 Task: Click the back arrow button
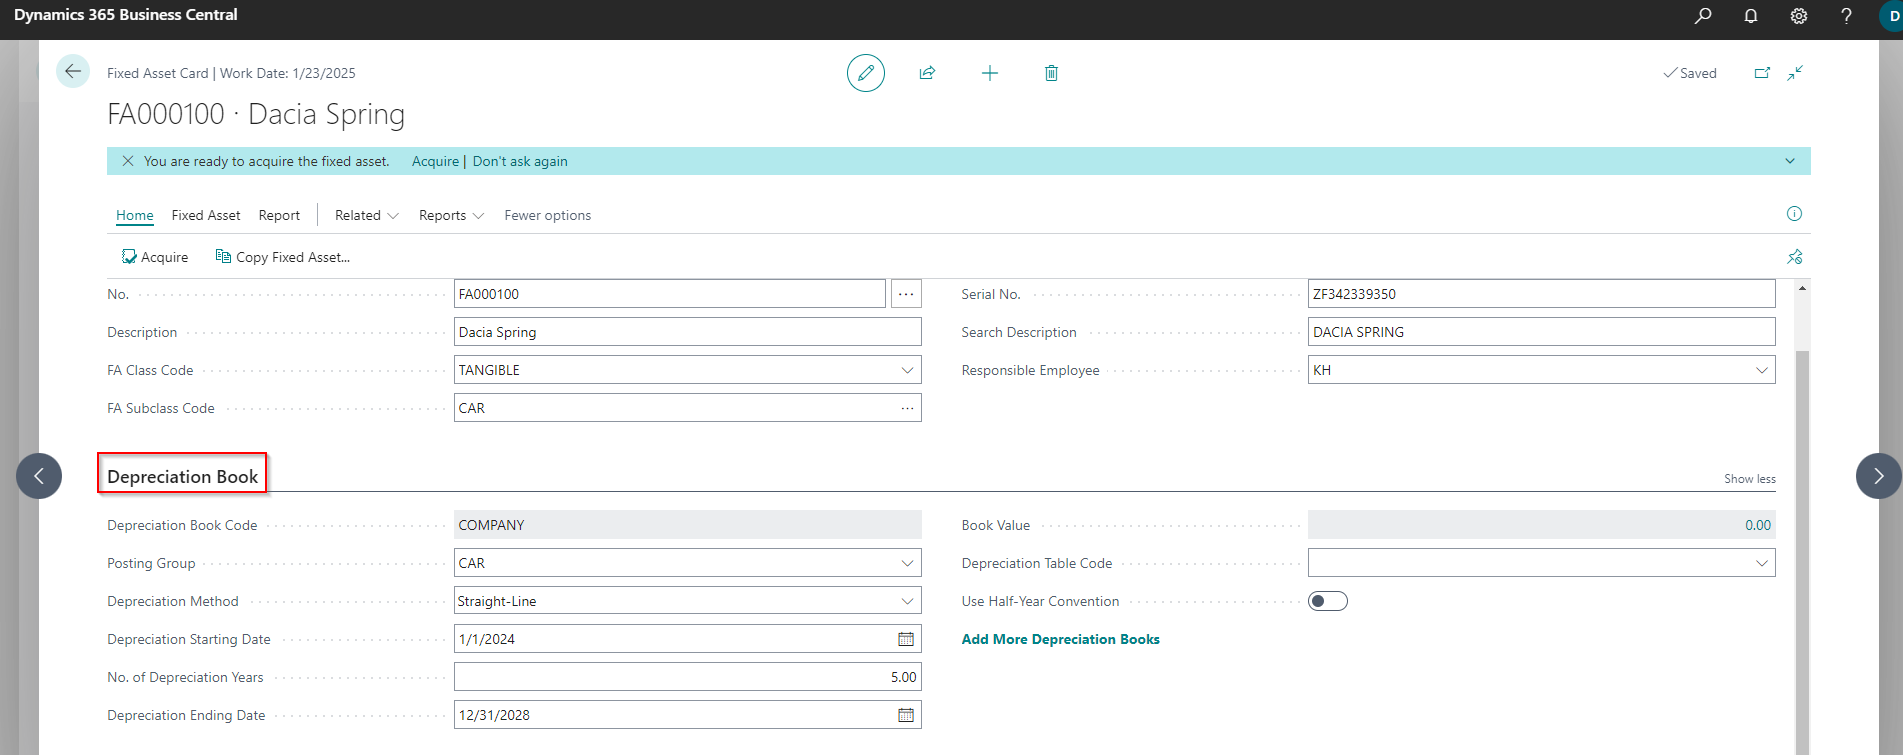73,71
